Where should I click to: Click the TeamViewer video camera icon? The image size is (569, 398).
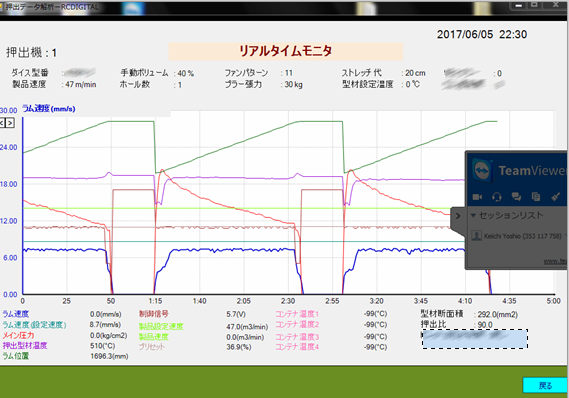477,197
